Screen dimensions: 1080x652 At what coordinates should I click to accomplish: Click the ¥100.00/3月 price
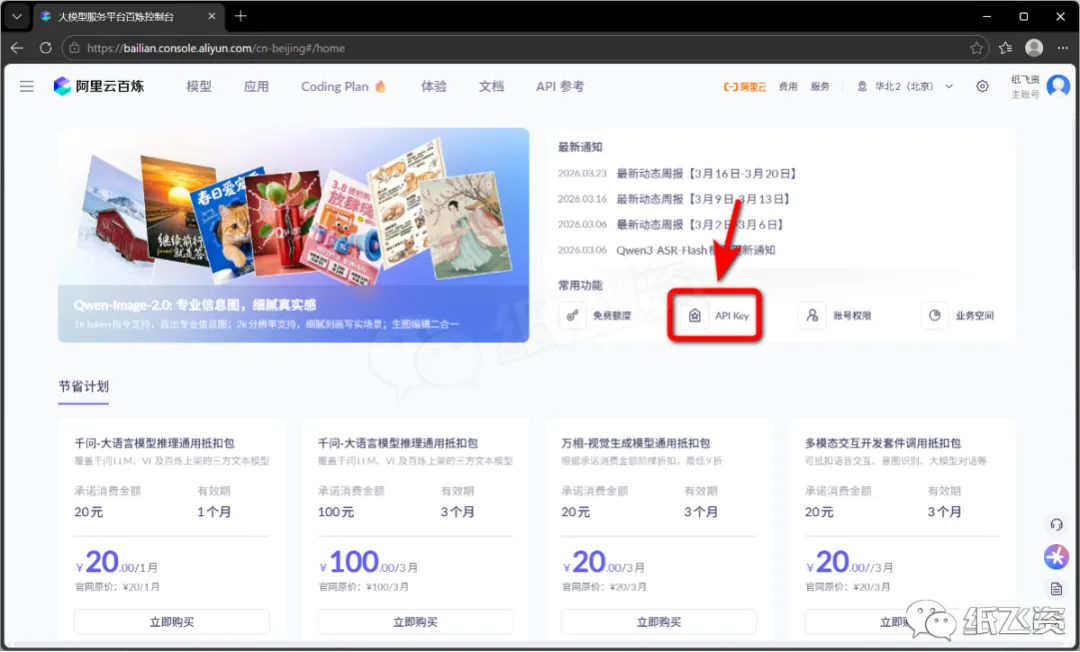[368, 562]
